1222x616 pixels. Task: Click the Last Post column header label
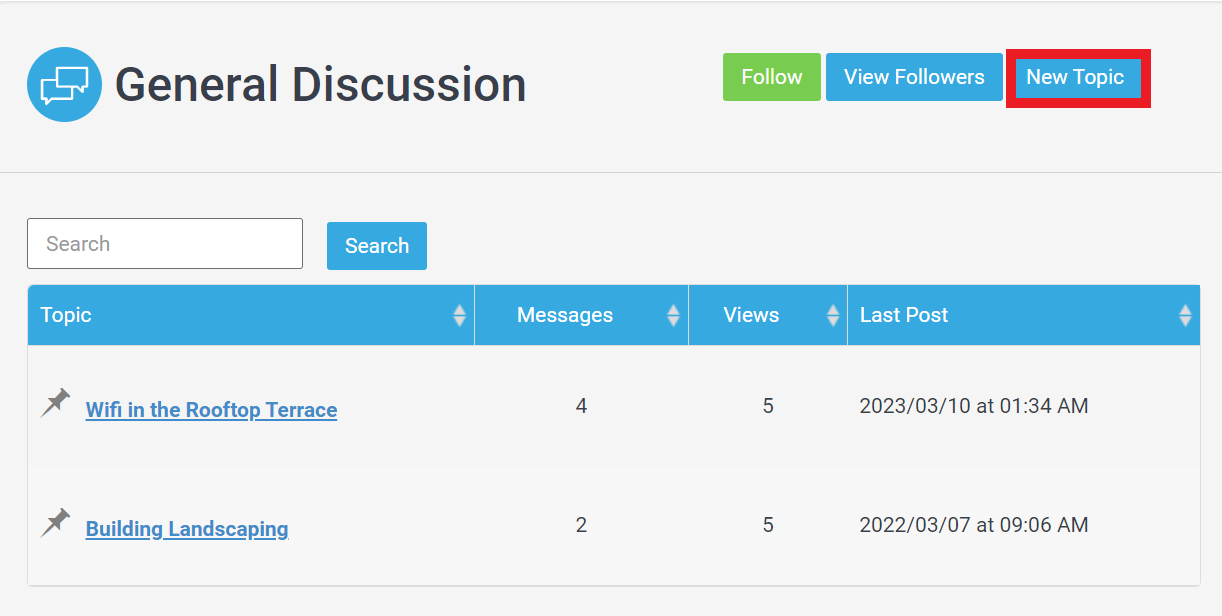904,315
